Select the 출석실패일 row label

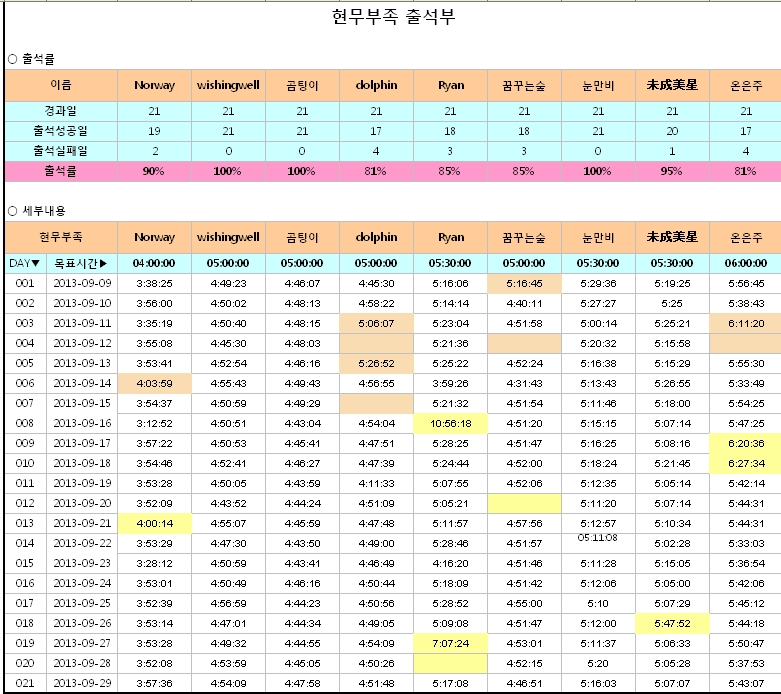(x=61, y=151)
